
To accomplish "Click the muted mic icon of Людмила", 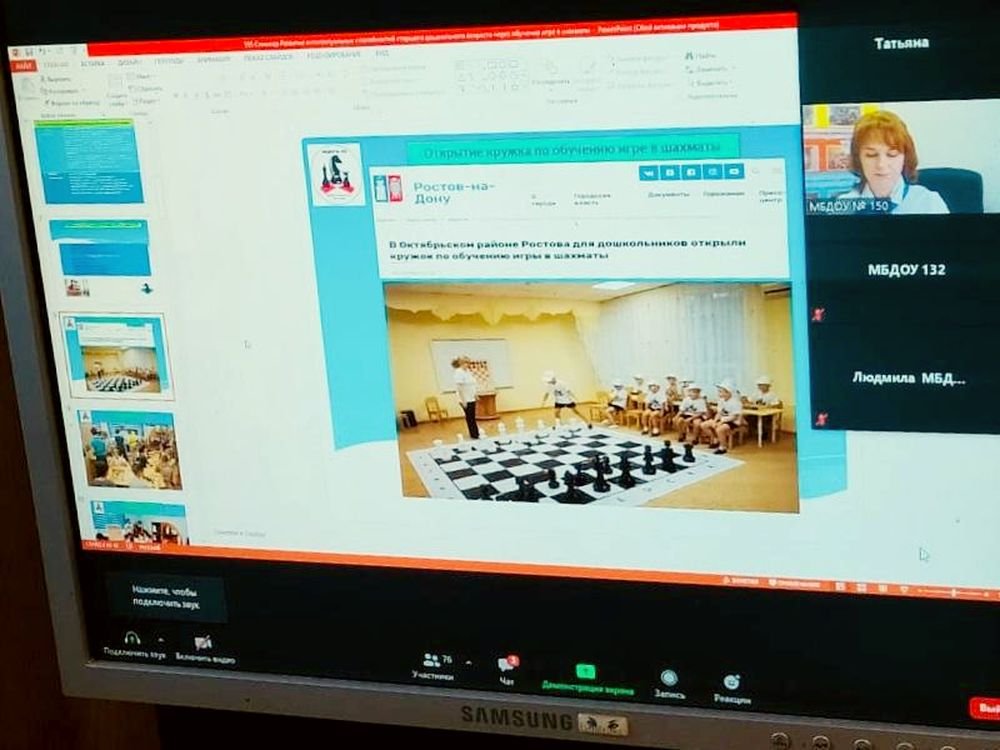I will 820,419.
